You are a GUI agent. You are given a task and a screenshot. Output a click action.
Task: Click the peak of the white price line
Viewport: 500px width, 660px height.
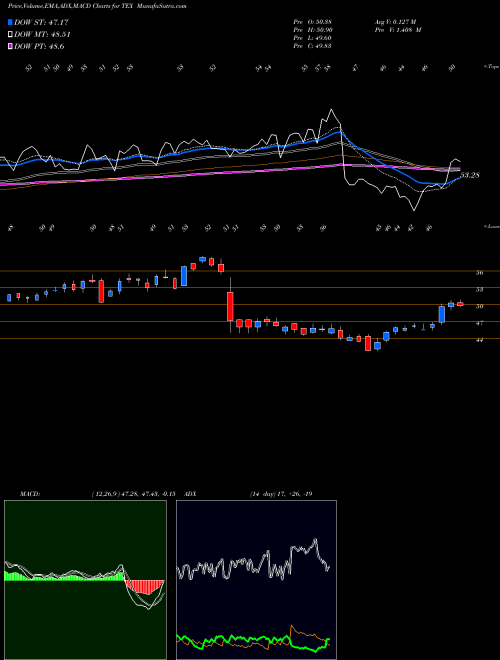[x=332, y=110]
